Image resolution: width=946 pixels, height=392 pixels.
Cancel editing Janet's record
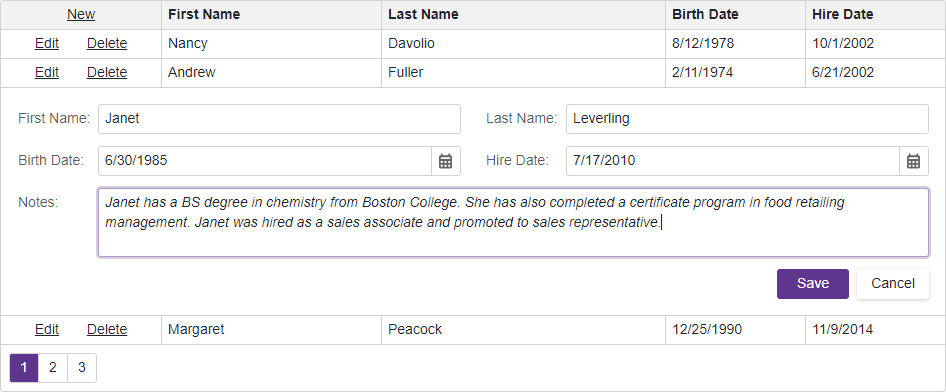coord(892,283)
